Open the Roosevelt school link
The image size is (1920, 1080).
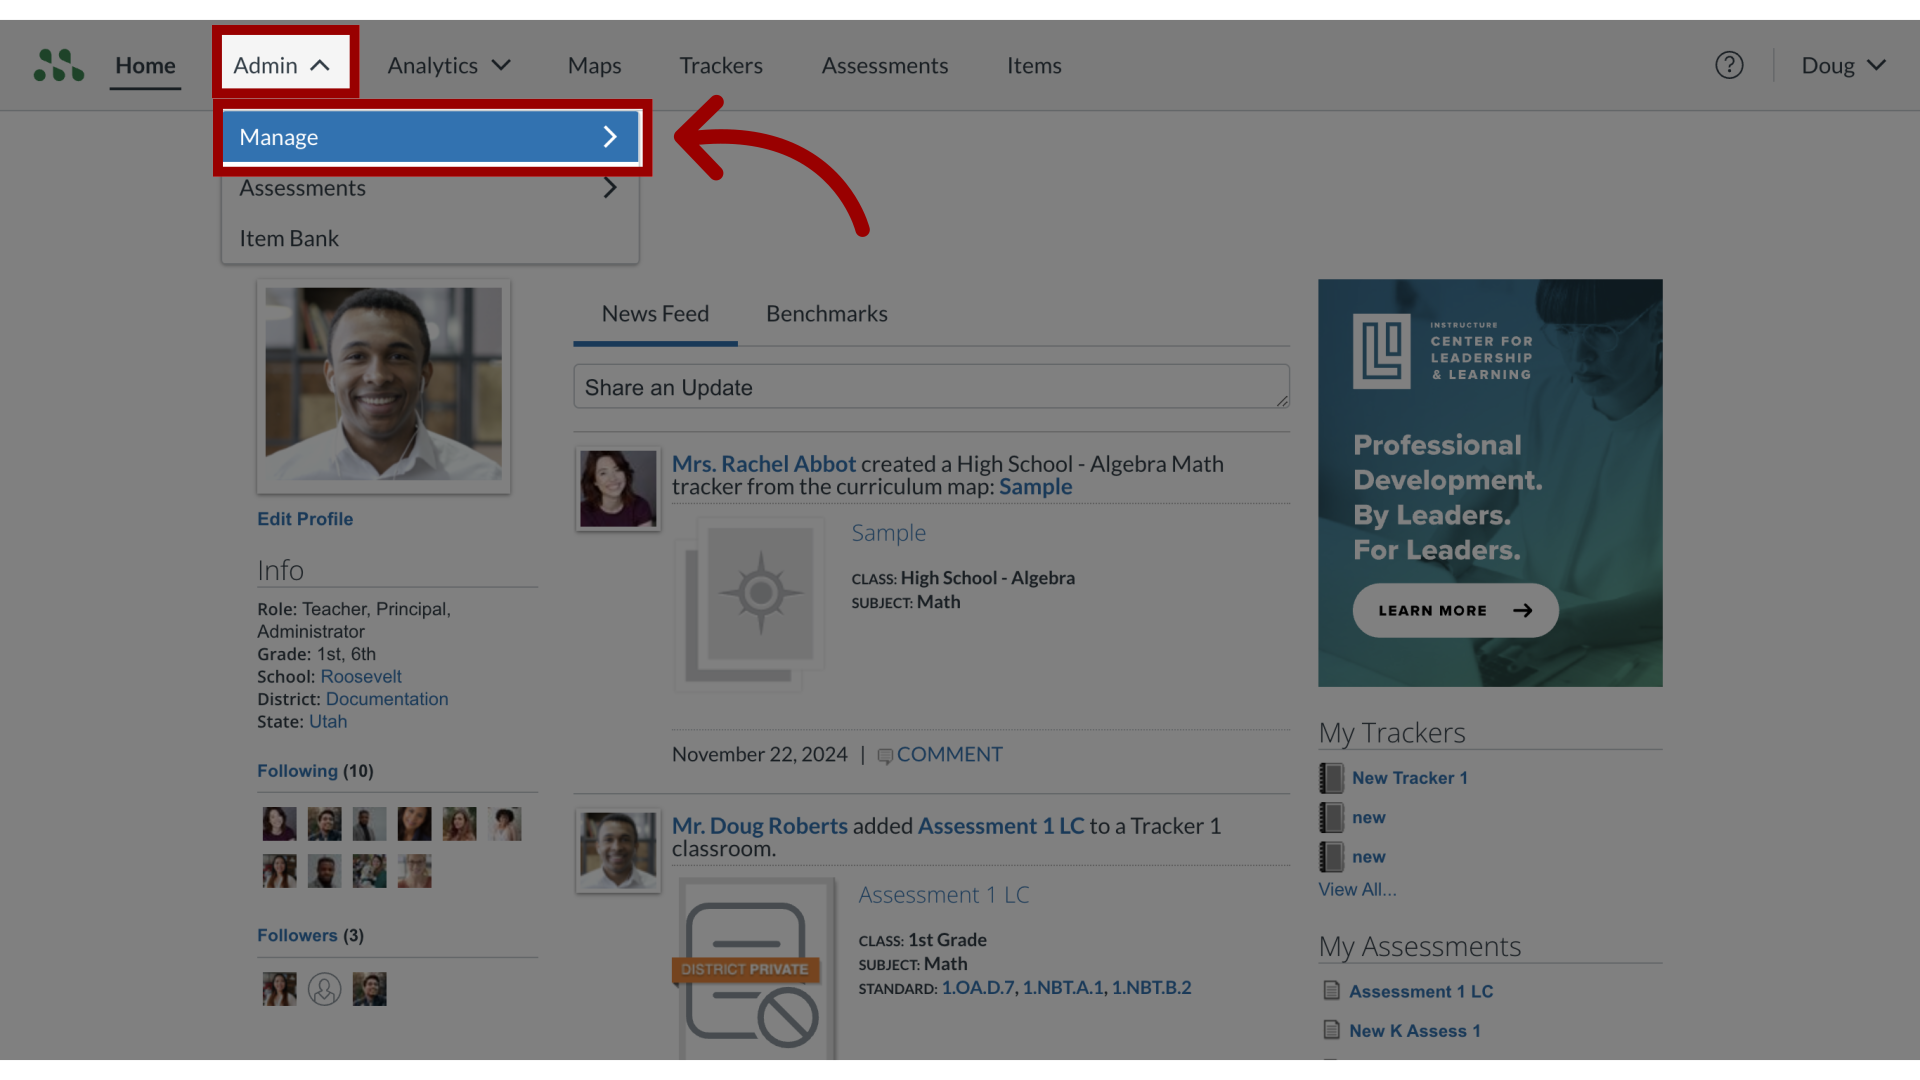click(361, 677)
